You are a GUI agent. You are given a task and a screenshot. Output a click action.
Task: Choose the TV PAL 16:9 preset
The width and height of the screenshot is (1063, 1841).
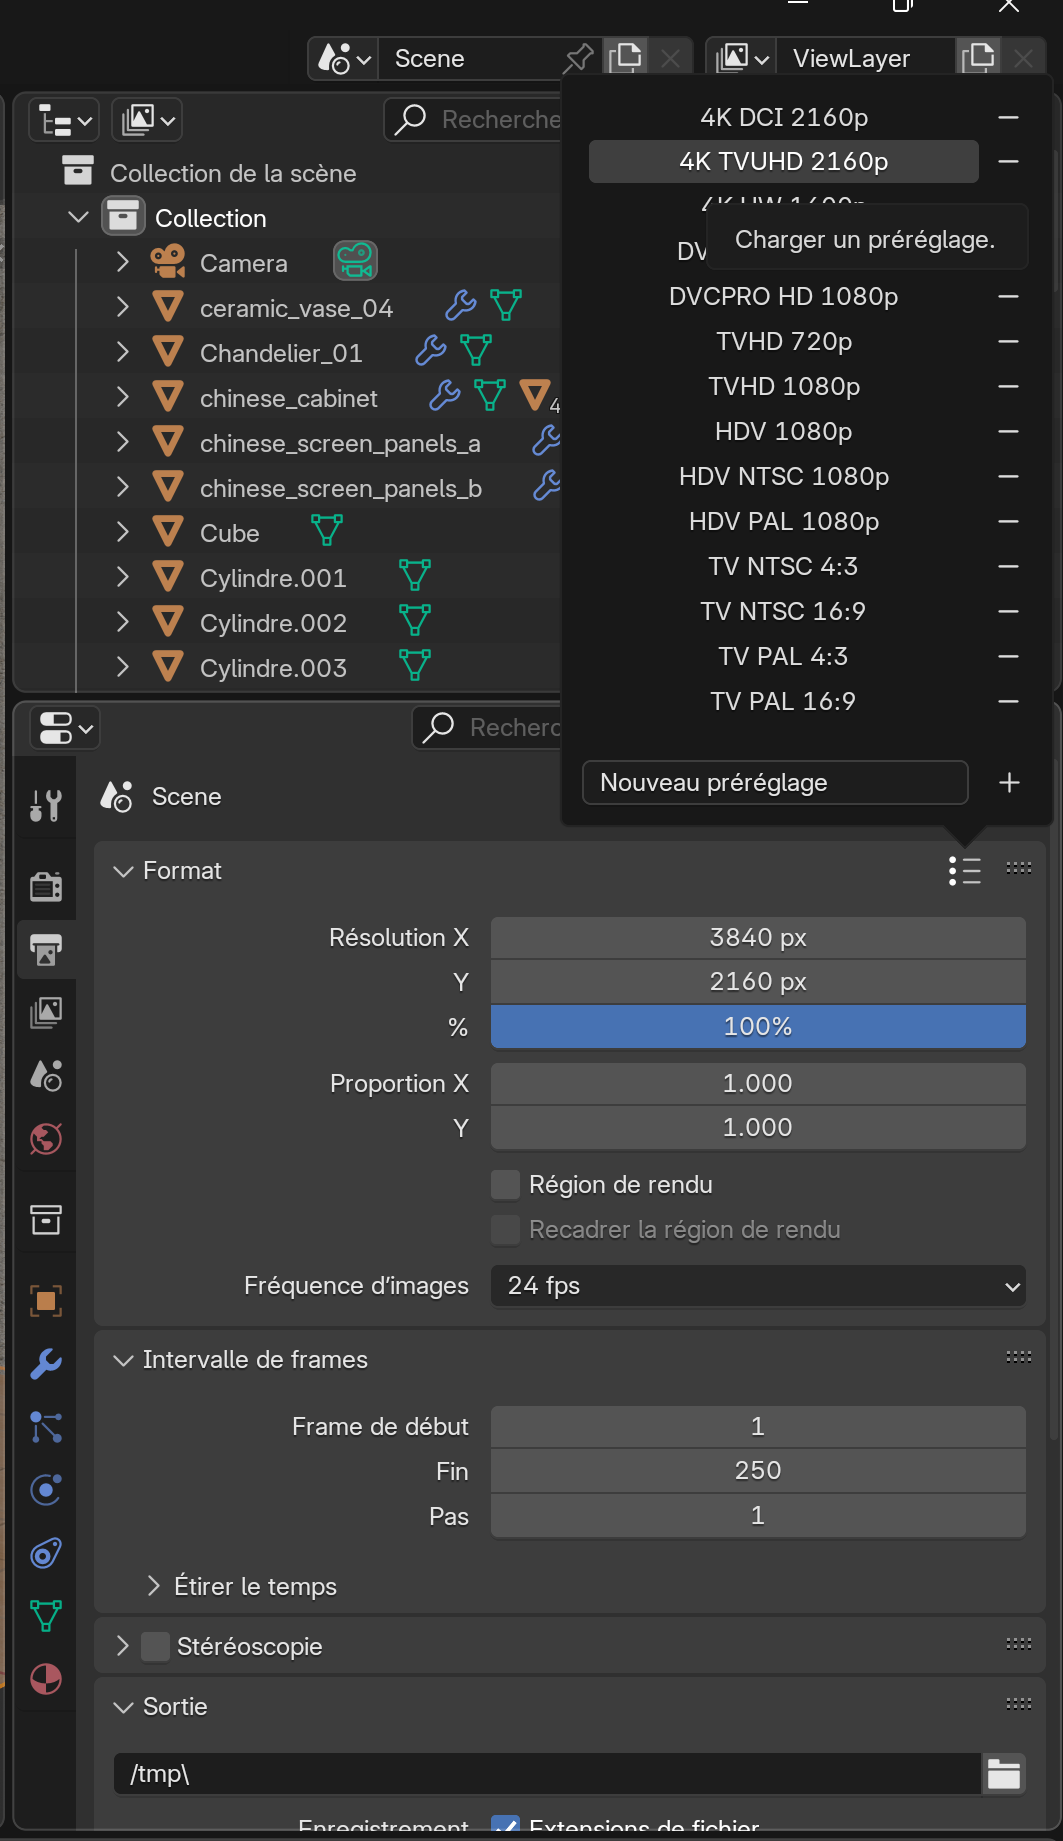[783, 702]
